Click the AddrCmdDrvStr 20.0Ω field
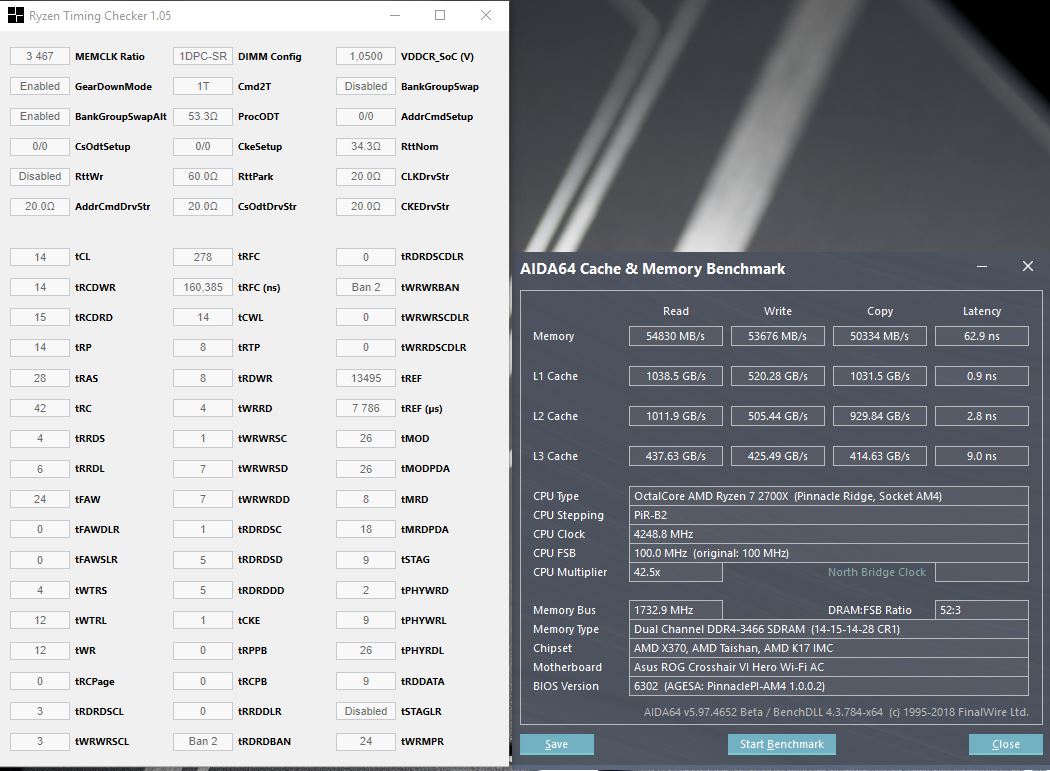Image resolution: width=1050 pixels, height=771 pixels. click(40, 206)
